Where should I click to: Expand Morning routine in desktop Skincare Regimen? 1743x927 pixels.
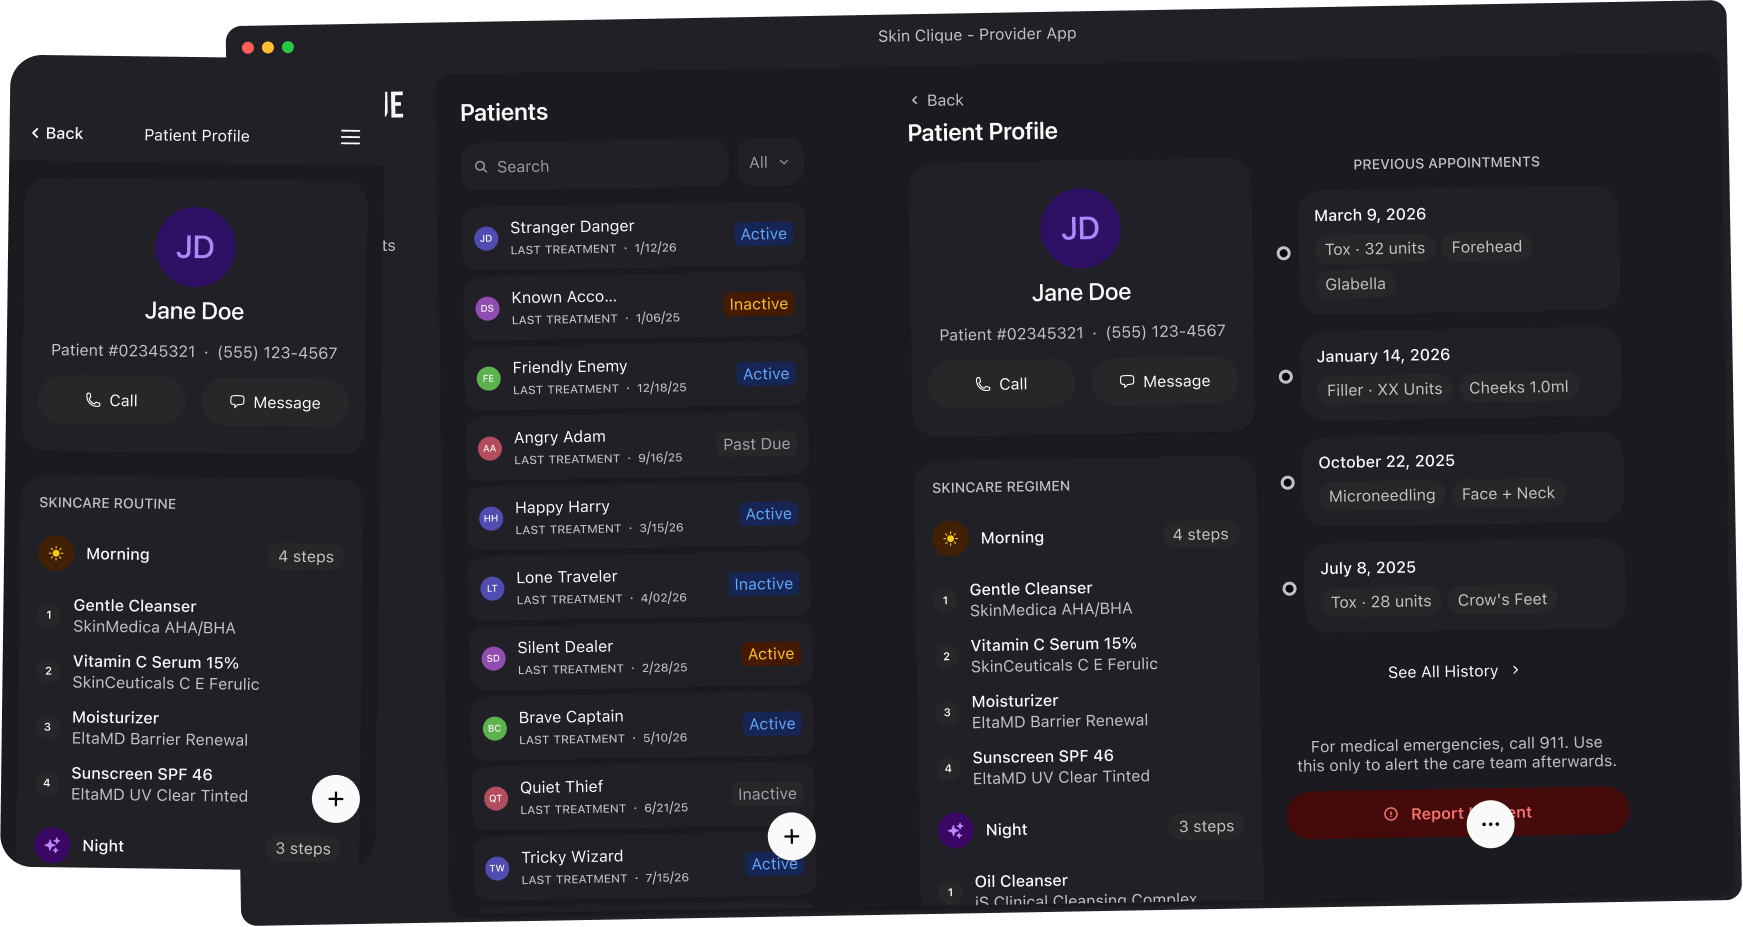pyautogui.click(x=1087, y=537)
